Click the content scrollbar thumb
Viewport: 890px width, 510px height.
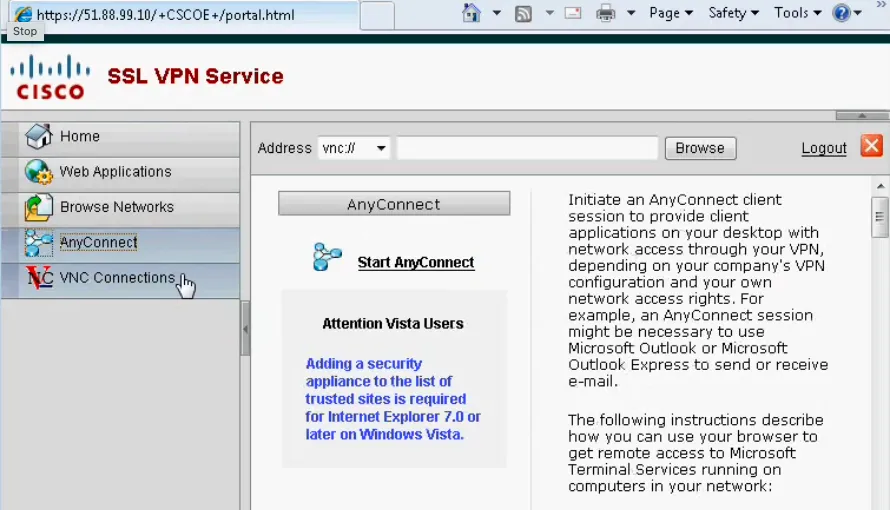tap(880, 217)
